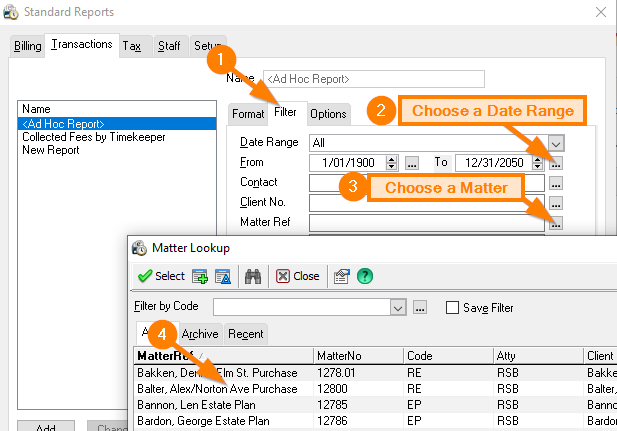Sort by the Atty column header
Screen dimensions: 617x431
(x=538, y=356)
